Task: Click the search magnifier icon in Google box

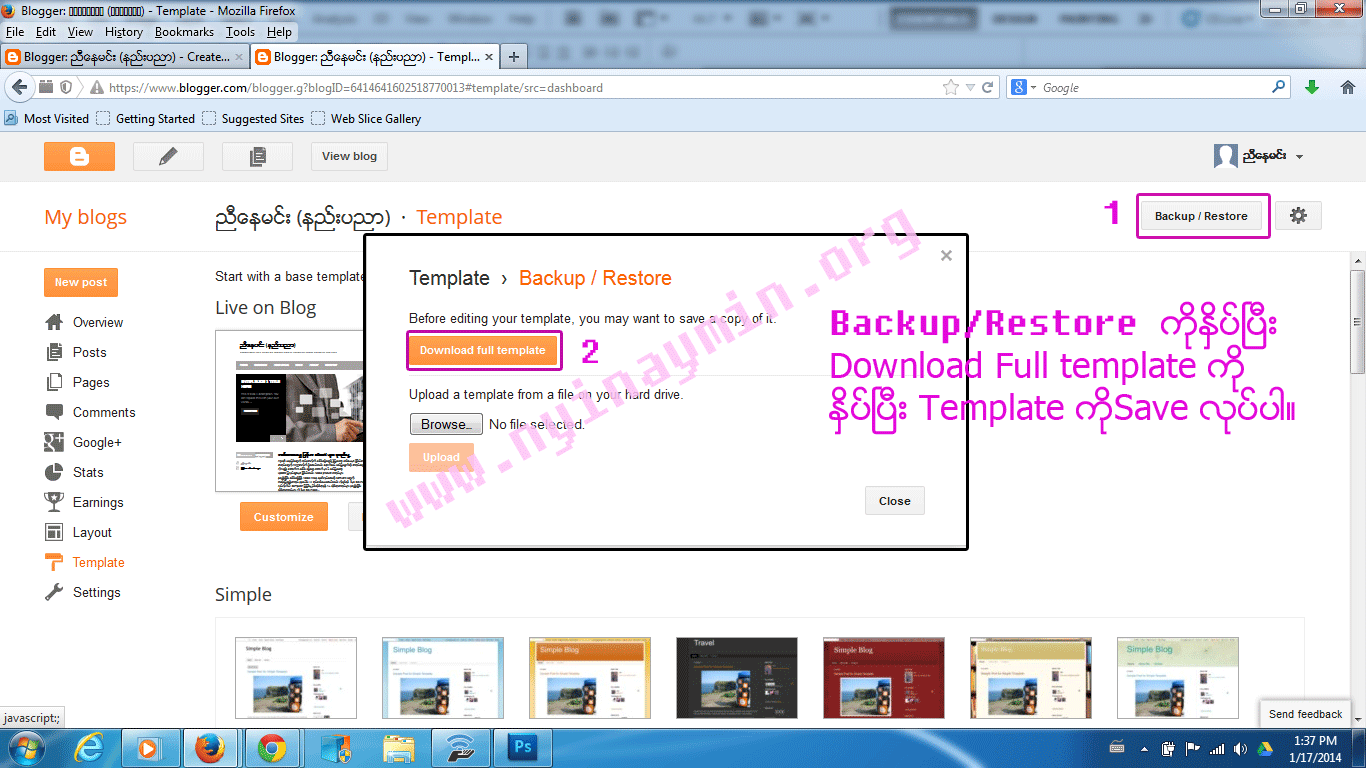Action: [x=1279, y=87]
